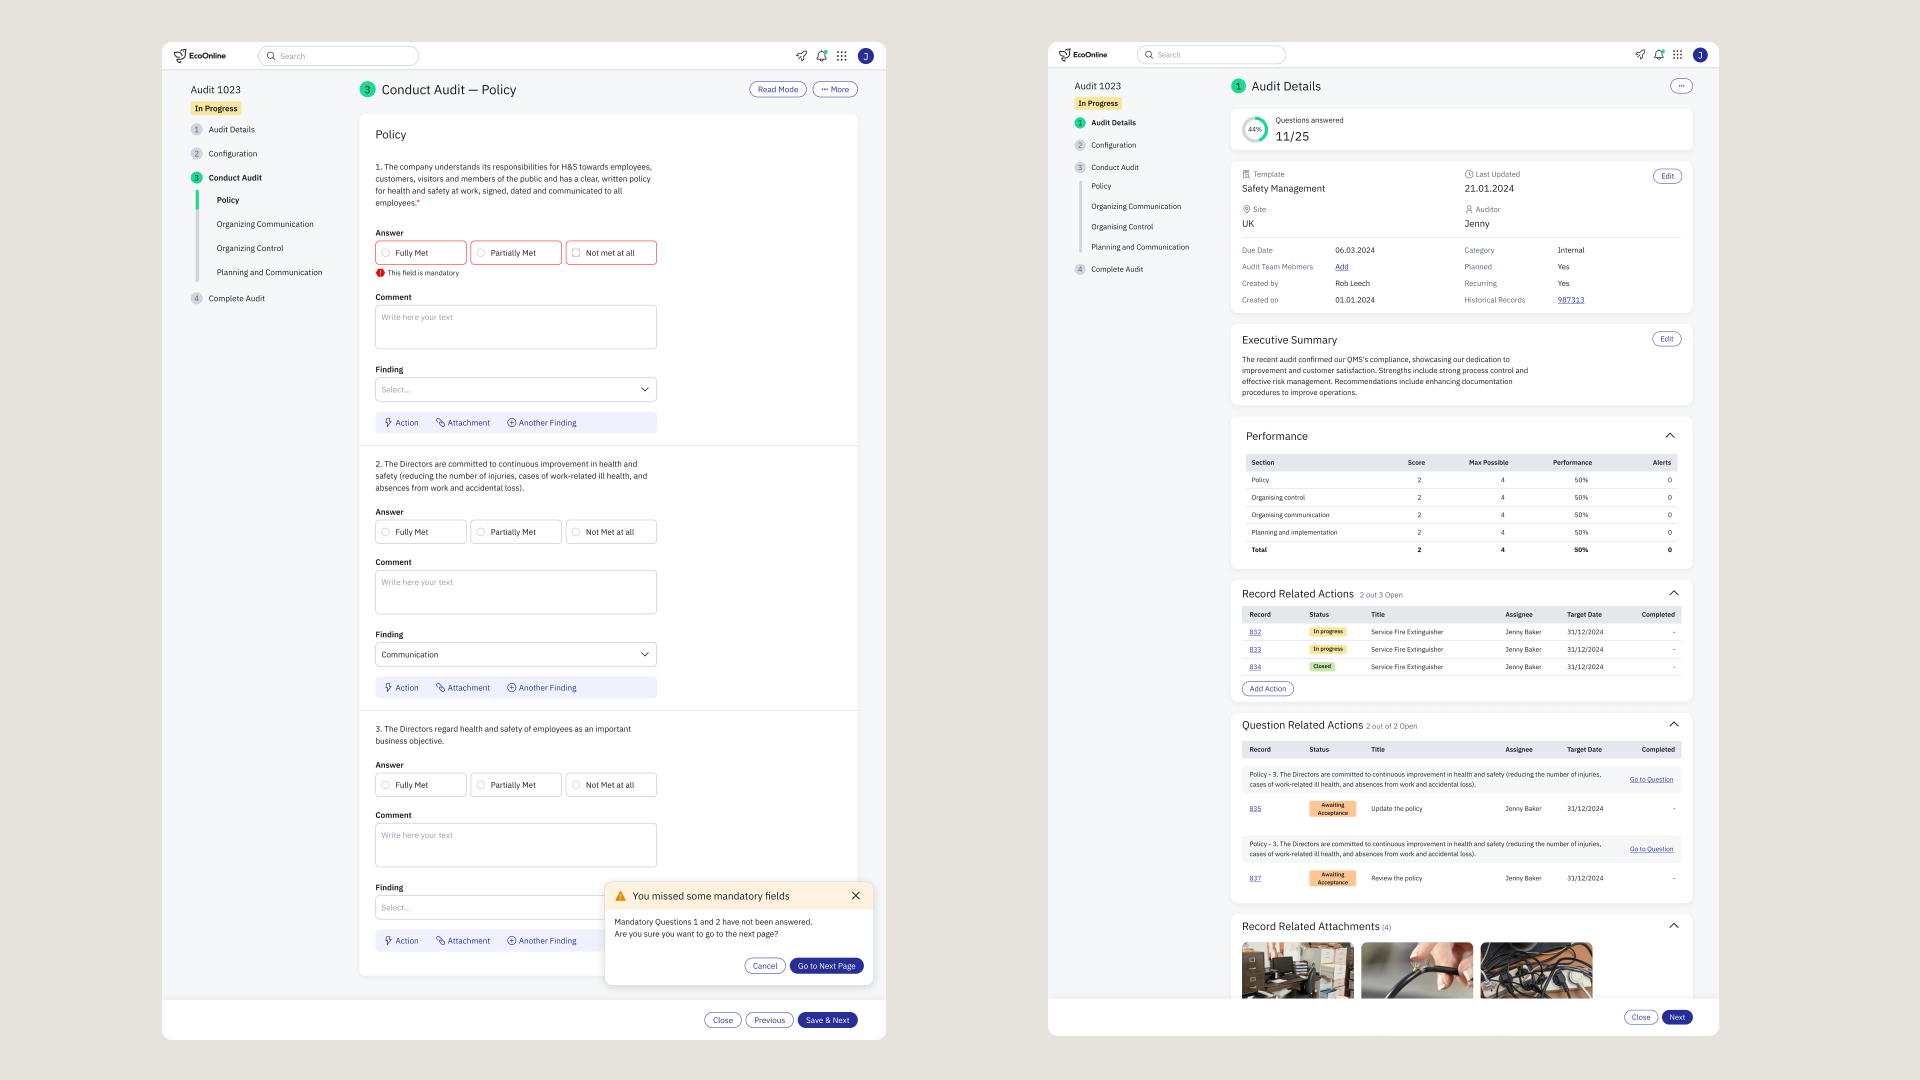Open the ellipsis menu on Audit Details
Image resolution: width=1920 pixels, height=1080 pixels.
pyautogui.click(x=1681, y=86)
